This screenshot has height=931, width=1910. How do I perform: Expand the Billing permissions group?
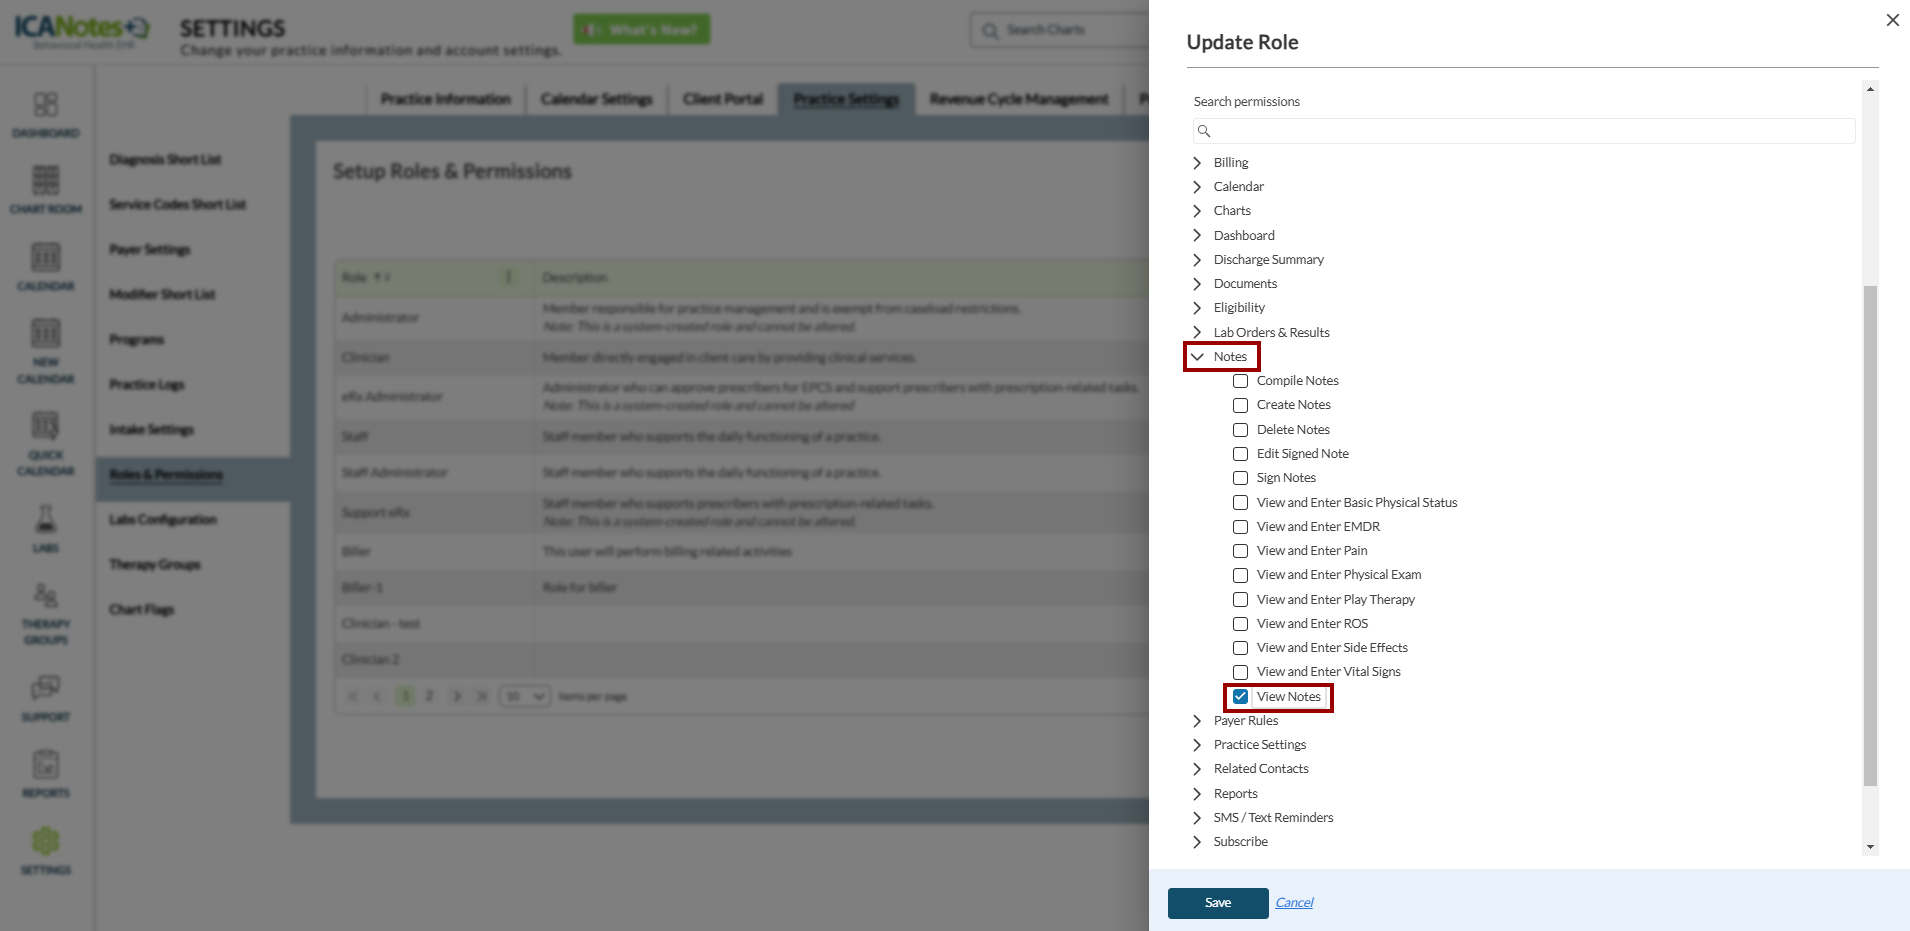pos(1197,163)
